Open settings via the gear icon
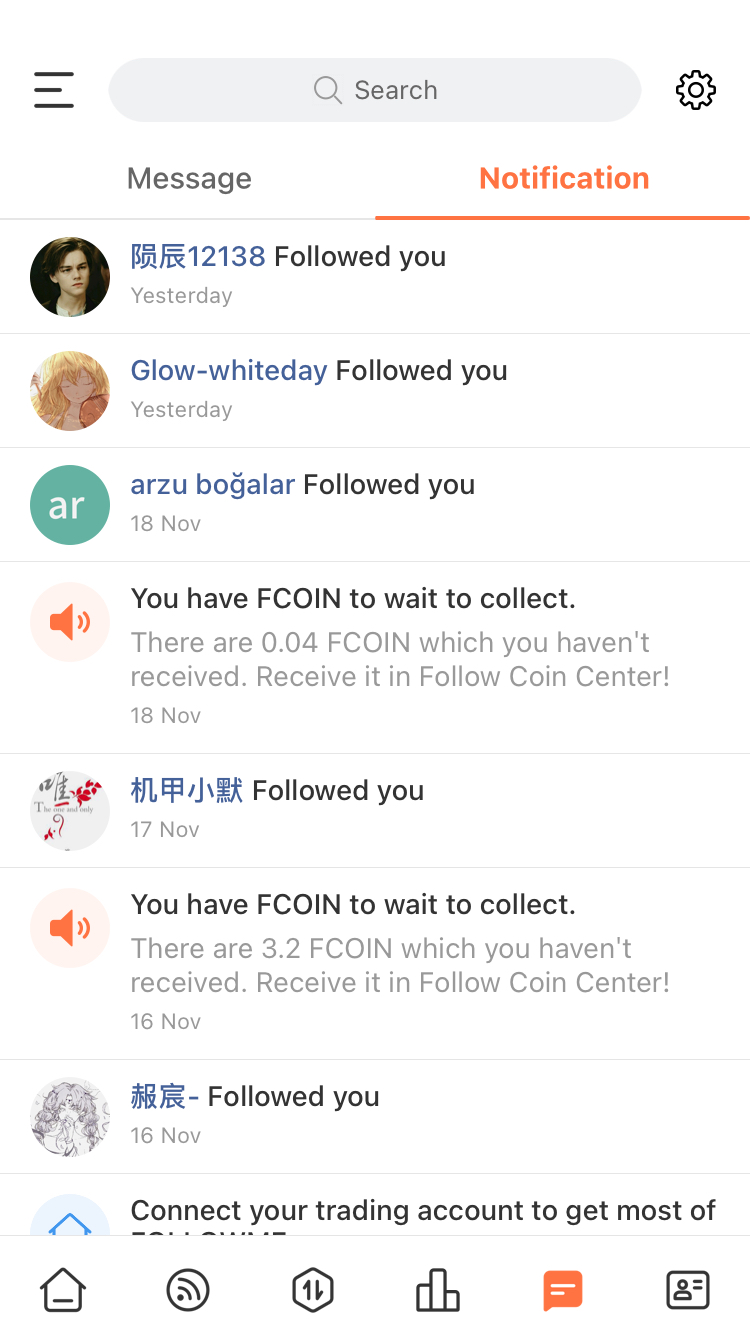The height and width of the screenshot is (1334, 750). click(x=696, y=90)
